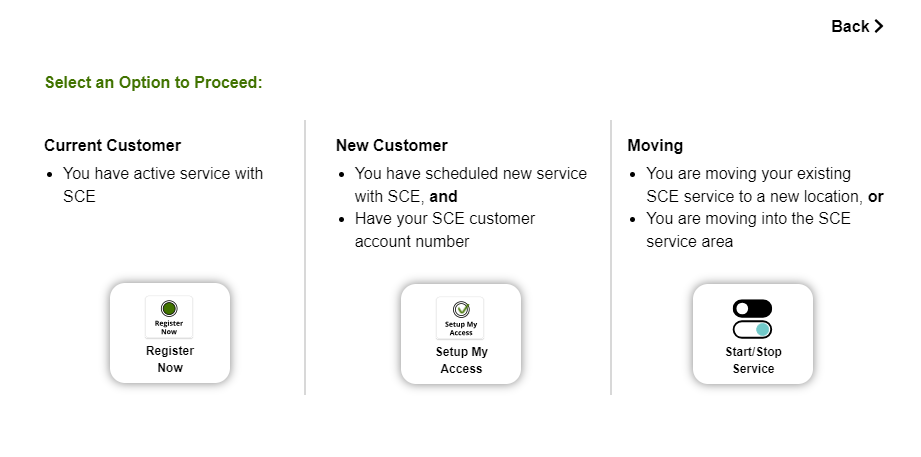
Task: Click the teal toggle in Start/Stop Service icon
Action: pyautogui.click(x=752, y=330)
